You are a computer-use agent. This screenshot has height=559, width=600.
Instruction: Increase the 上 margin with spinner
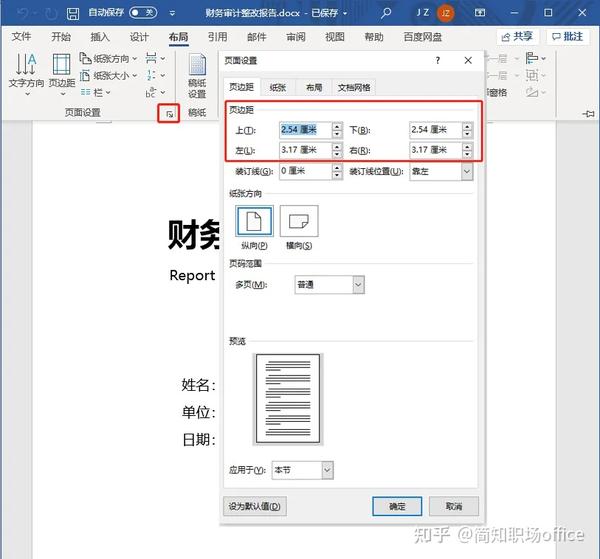(x=337, y=126)
